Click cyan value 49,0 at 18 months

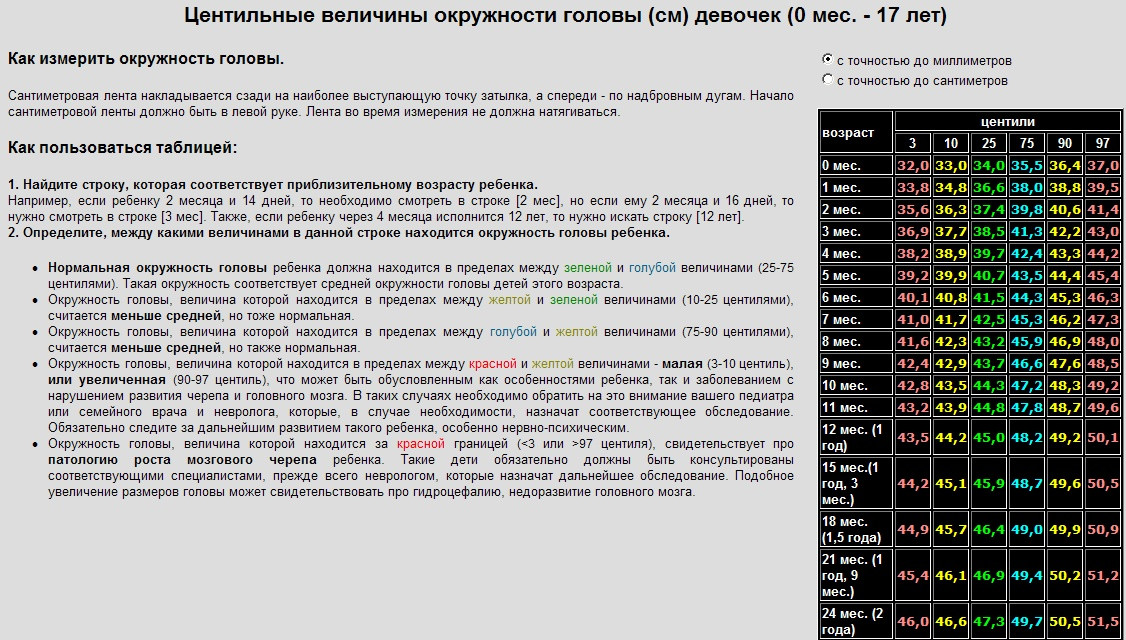click(1027, 529)
